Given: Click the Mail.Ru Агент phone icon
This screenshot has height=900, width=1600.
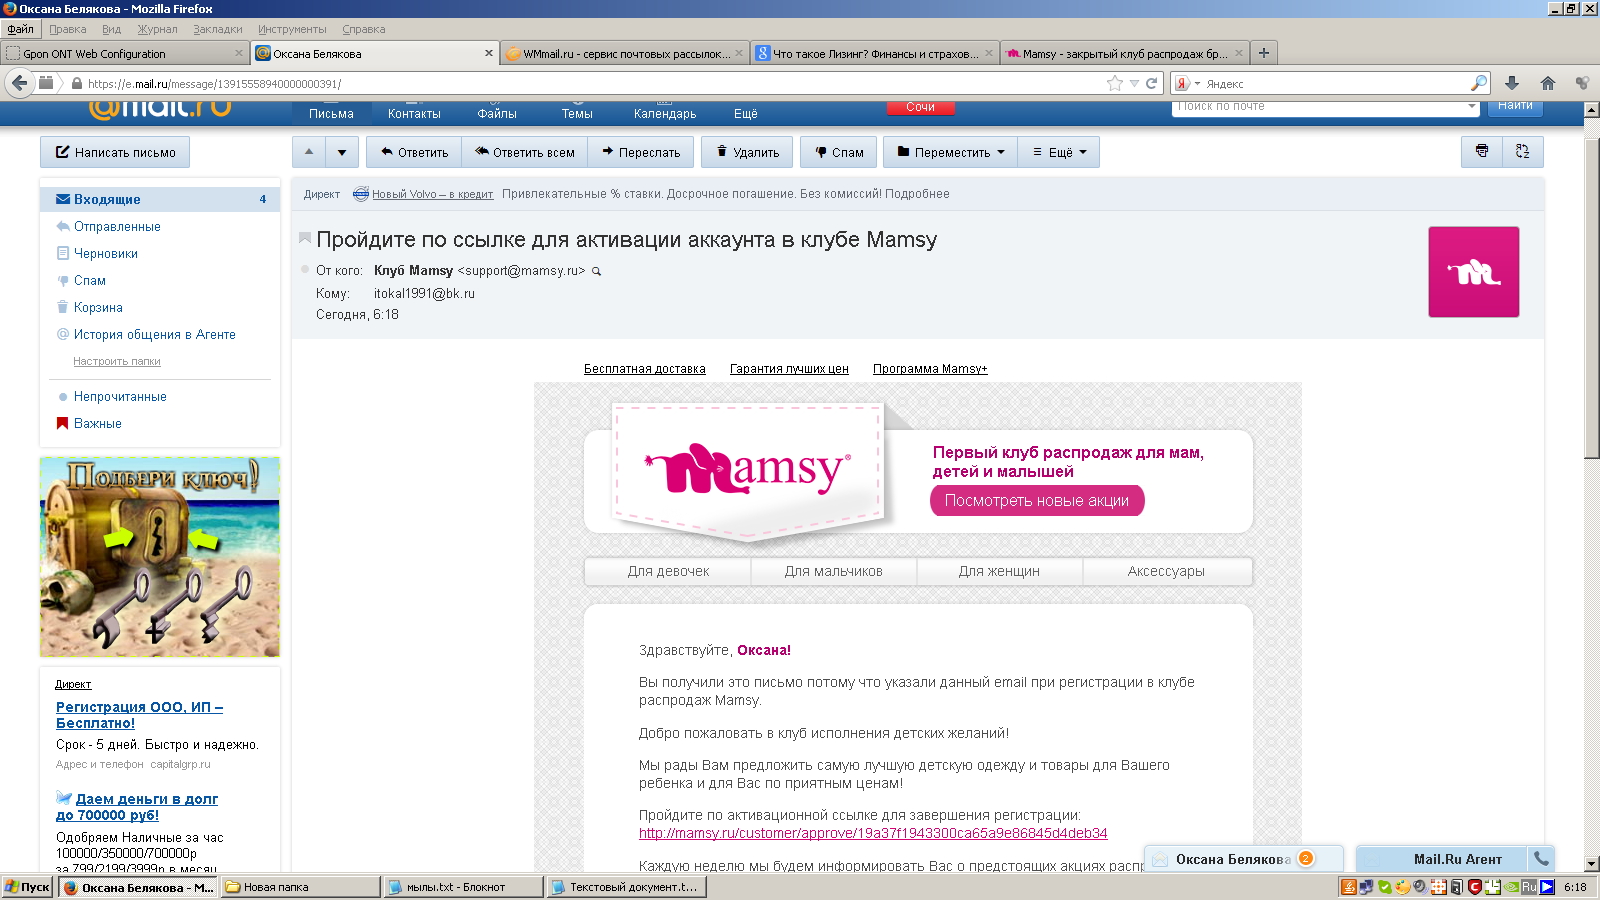Looking at the screenshot, I should click(x=1541, y=859).
